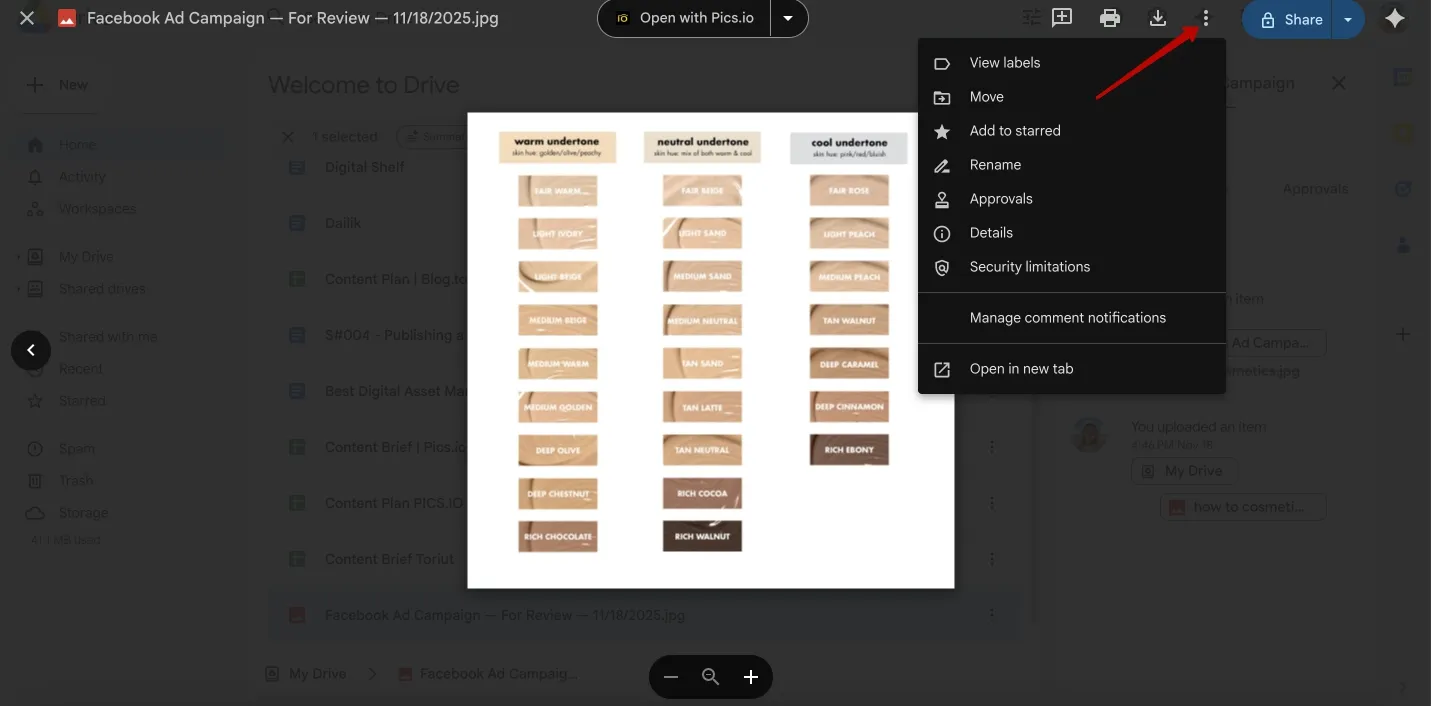Open Approvals from the menu
This screenshot has height=706, width=1431.
click(1072, 199)
